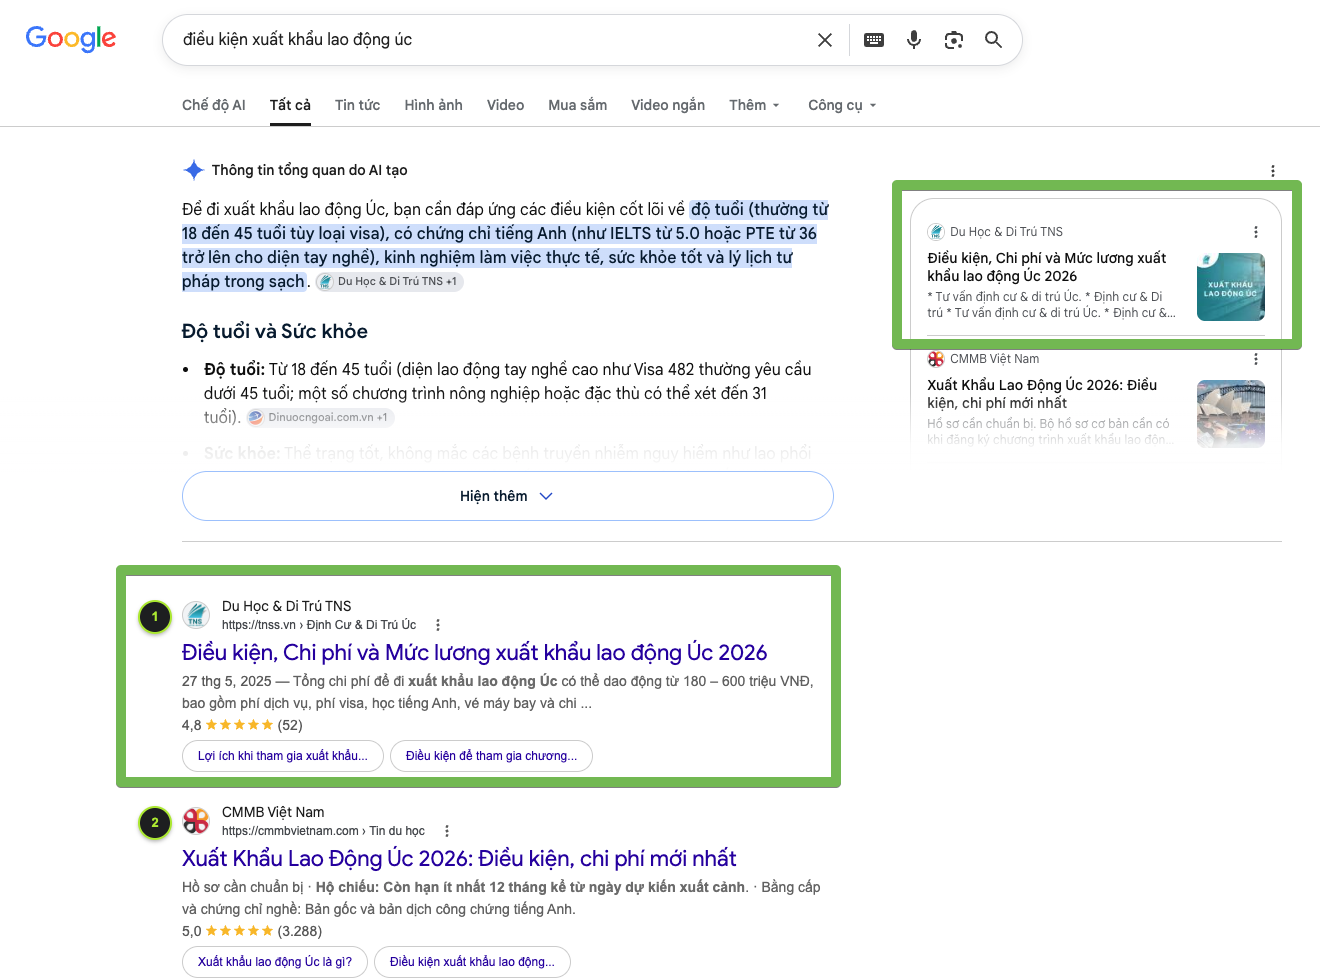Viewport: 1320px width, 979px height.
Task: Open the Dinuocngoai.com.vn +1 source chip
Action: (320, 418)
